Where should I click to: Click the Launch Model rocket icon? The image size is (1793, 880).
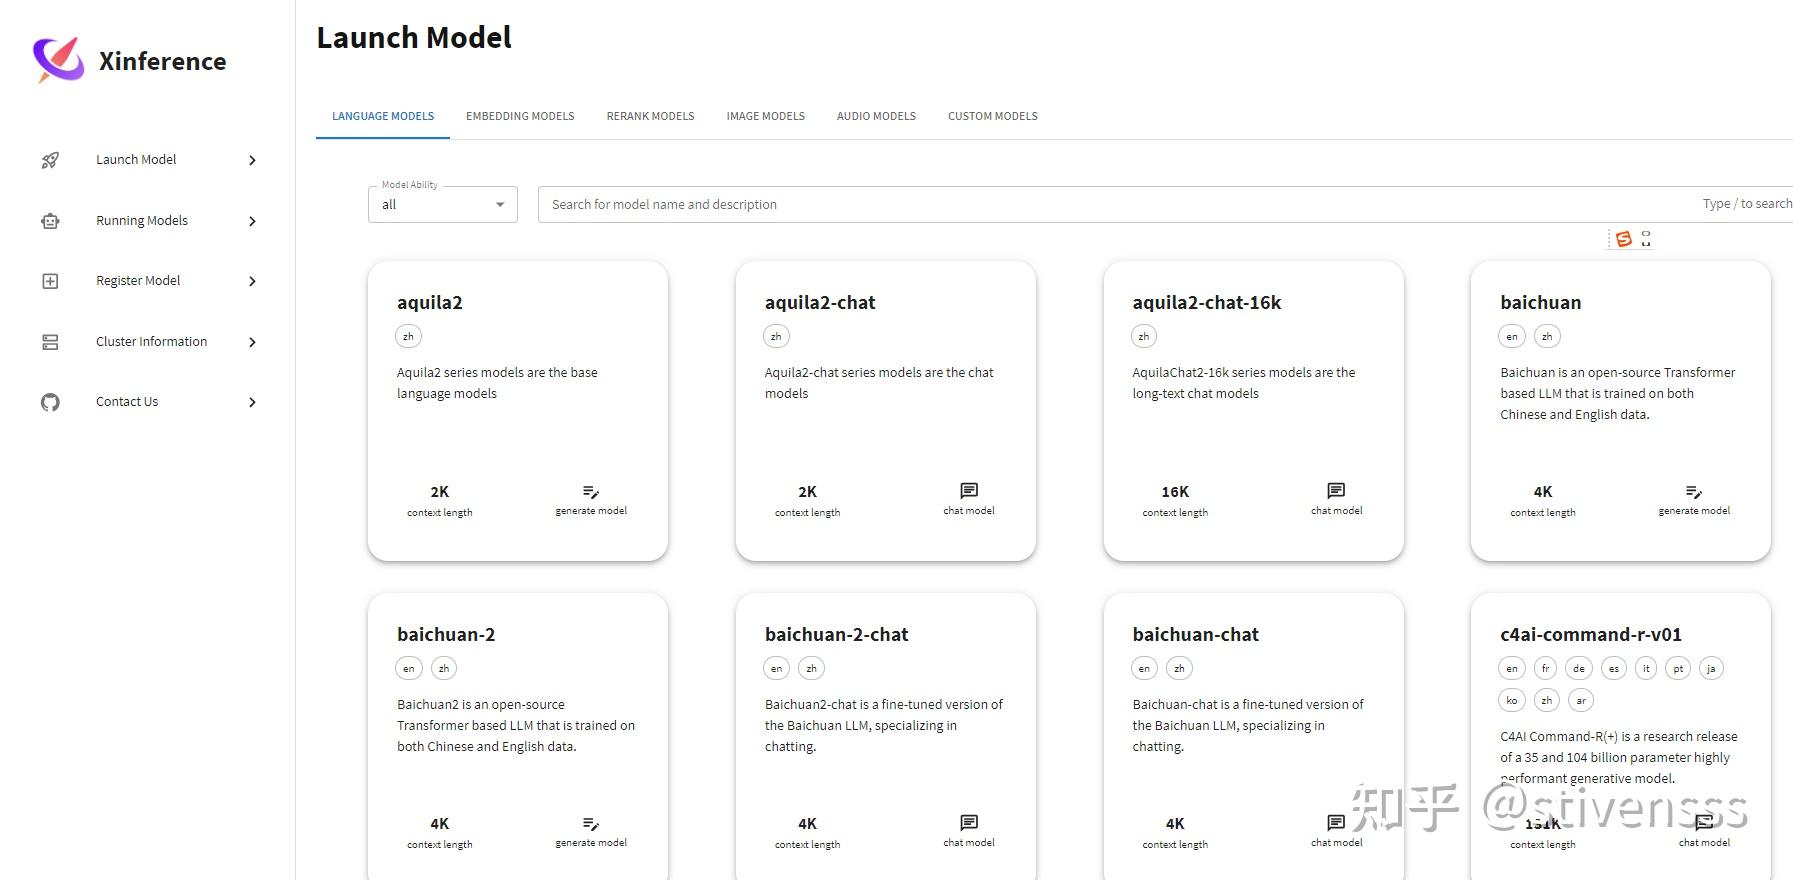click(50, 160)
